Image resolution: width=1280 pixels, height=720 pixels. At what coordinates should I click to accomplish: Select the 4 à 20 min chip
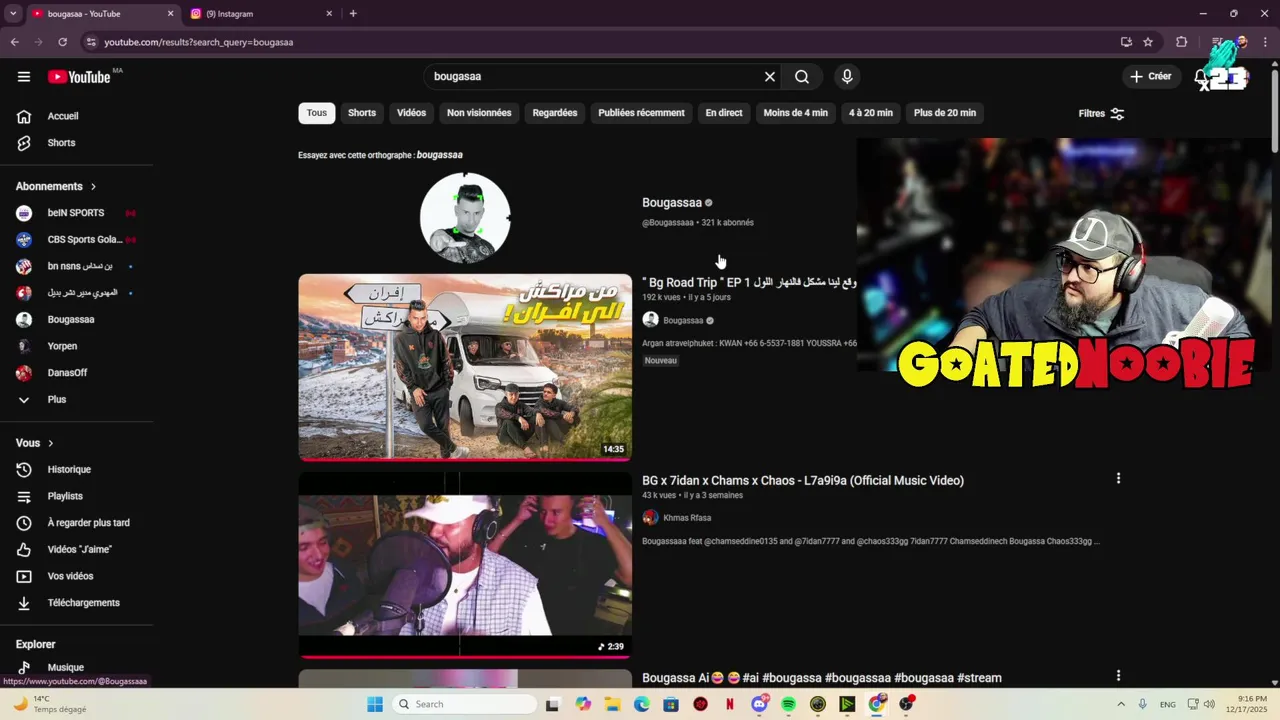871,113
